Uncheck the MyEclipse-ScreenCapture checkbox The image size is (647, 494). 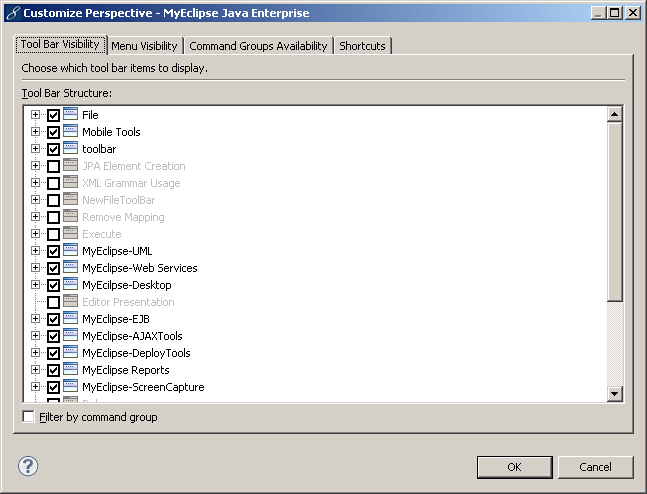point(53,388)
